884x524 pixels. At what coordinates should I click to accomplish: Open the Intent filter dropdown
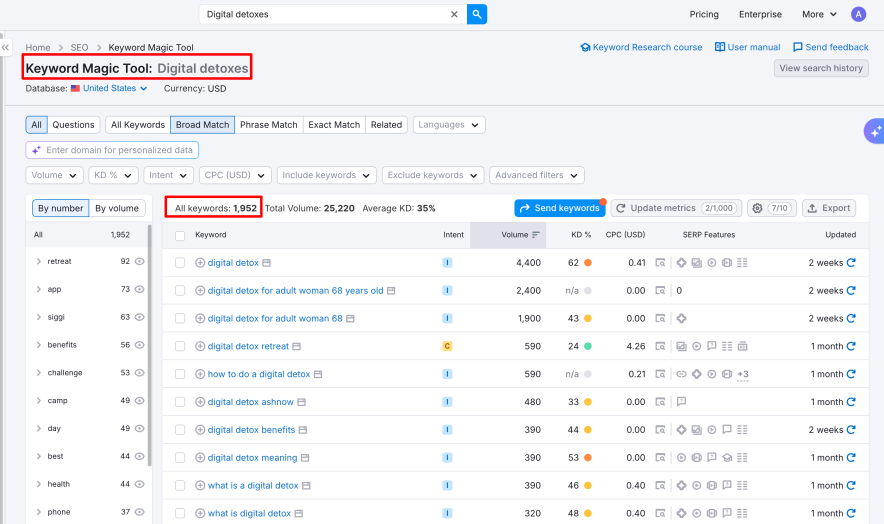(x=168, y=175)
